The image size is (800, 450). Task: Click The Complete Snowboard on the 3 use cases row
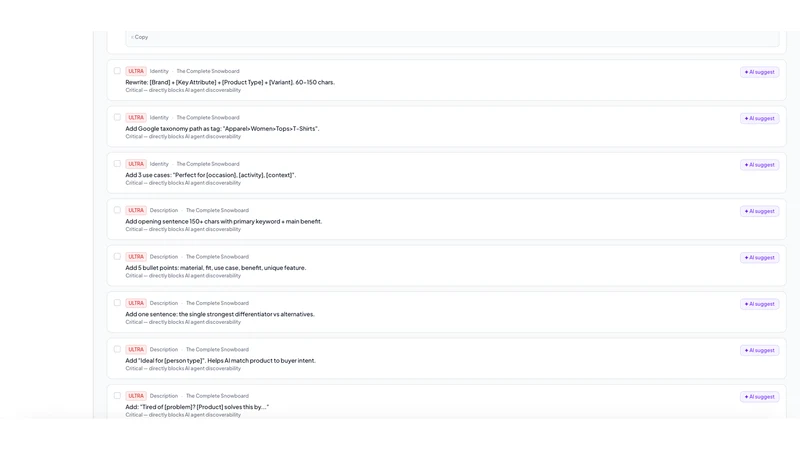point(208,164)
